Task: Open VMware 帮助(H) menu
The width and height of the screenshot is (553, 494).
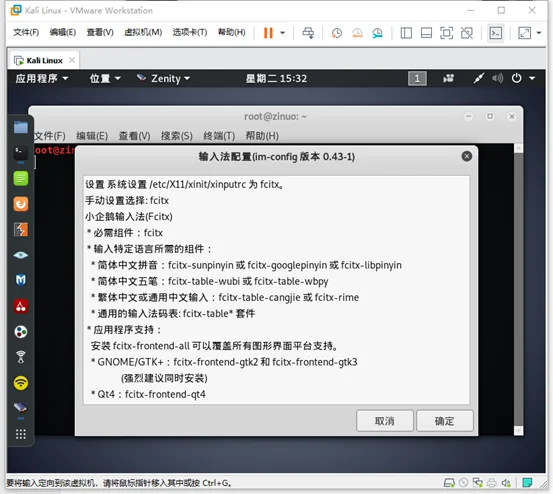Action: [x=232, y=32]
